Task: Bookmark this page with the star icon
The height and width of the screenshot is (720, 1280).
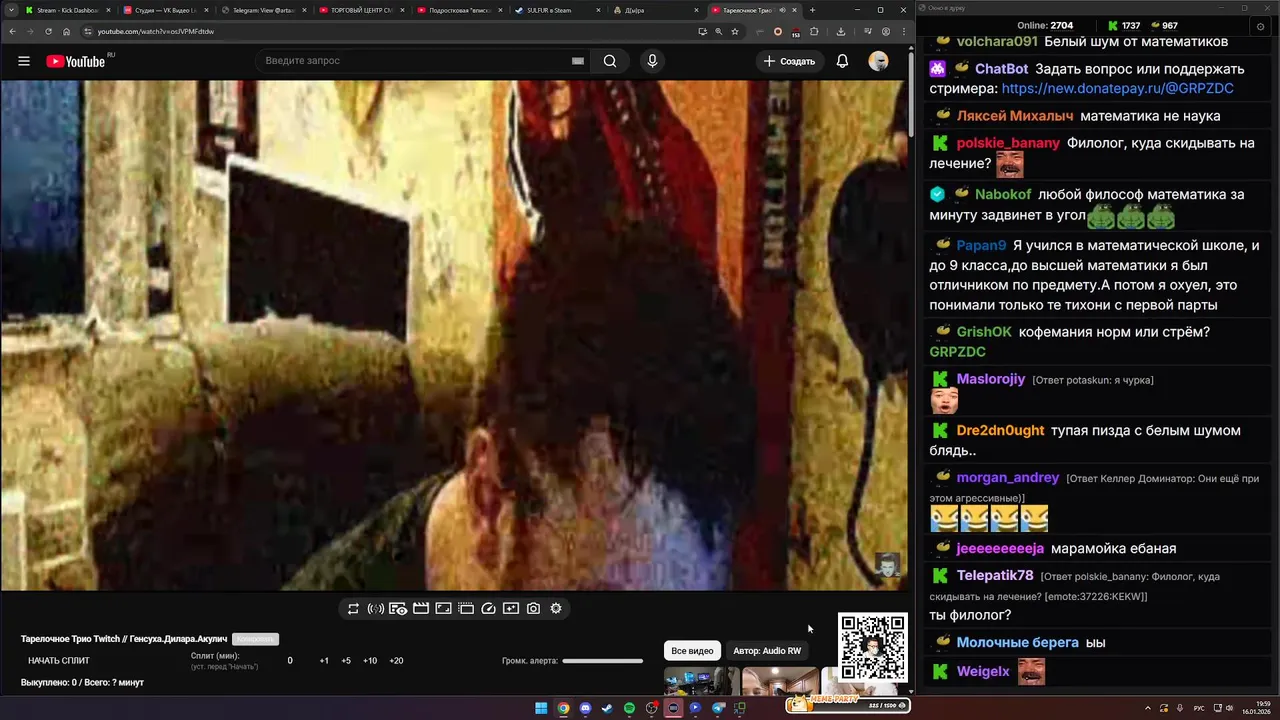Action: coord(735,31)
